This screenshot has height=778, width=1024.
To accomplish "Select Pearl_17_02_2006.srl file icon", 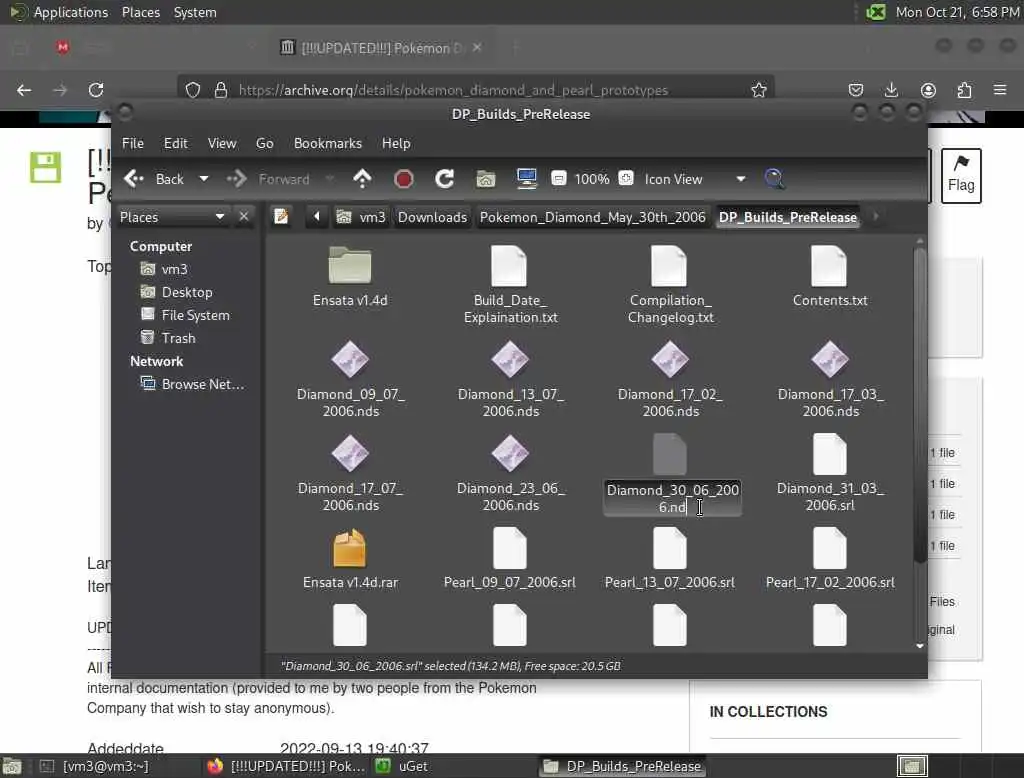I will click(x=830, y=549).
